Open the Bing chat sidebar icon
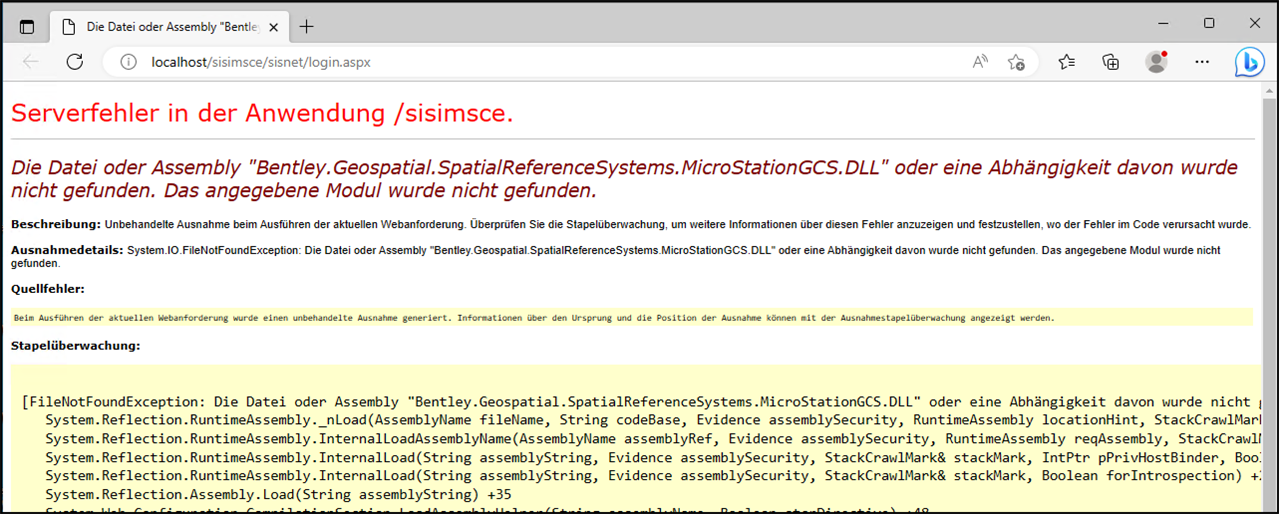Image resolution: width=1279 pixels, height=514 pixels. pyautogui.click(x=1248, y=62)
